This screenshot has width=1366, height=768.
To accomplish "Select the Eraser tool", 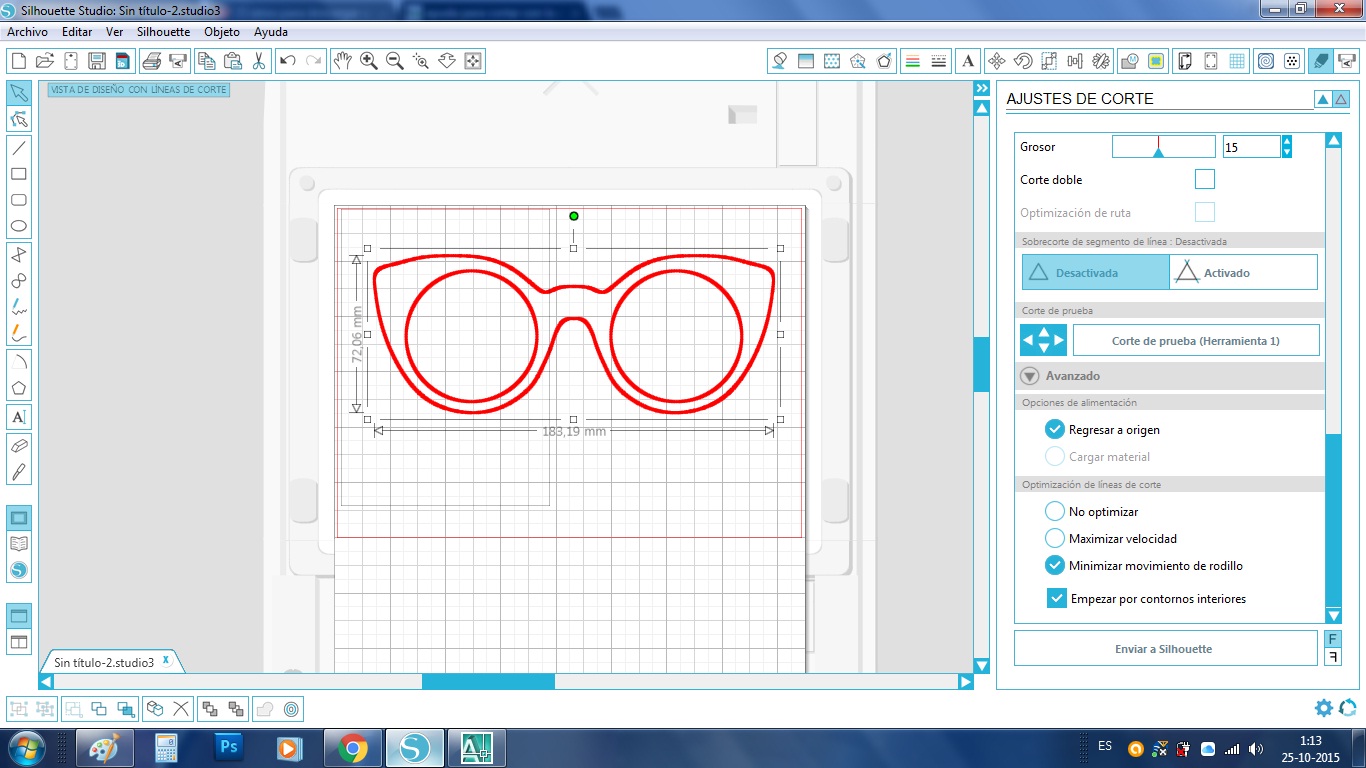I will point(19,445).
